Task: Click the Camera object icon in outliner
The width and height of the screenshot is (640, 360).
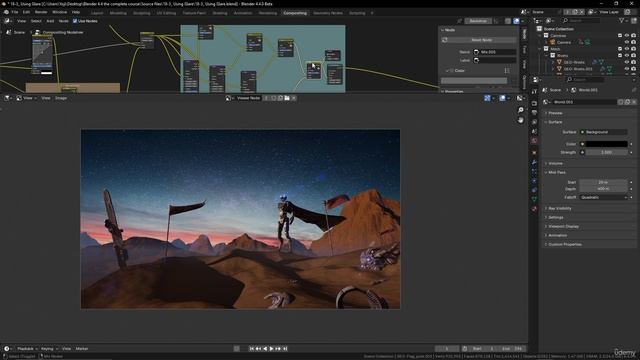Action: [553, 42]
